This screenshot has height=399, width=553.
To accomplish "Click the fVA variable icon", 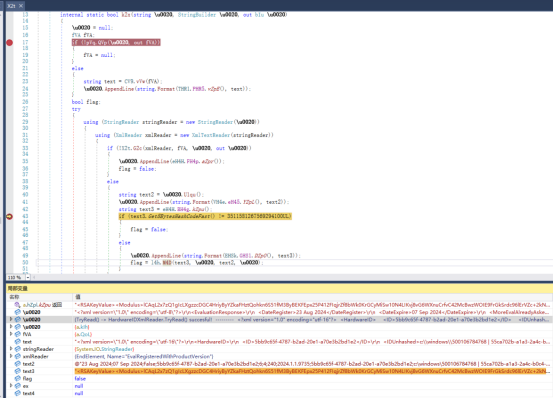I will tap(17, 334).
